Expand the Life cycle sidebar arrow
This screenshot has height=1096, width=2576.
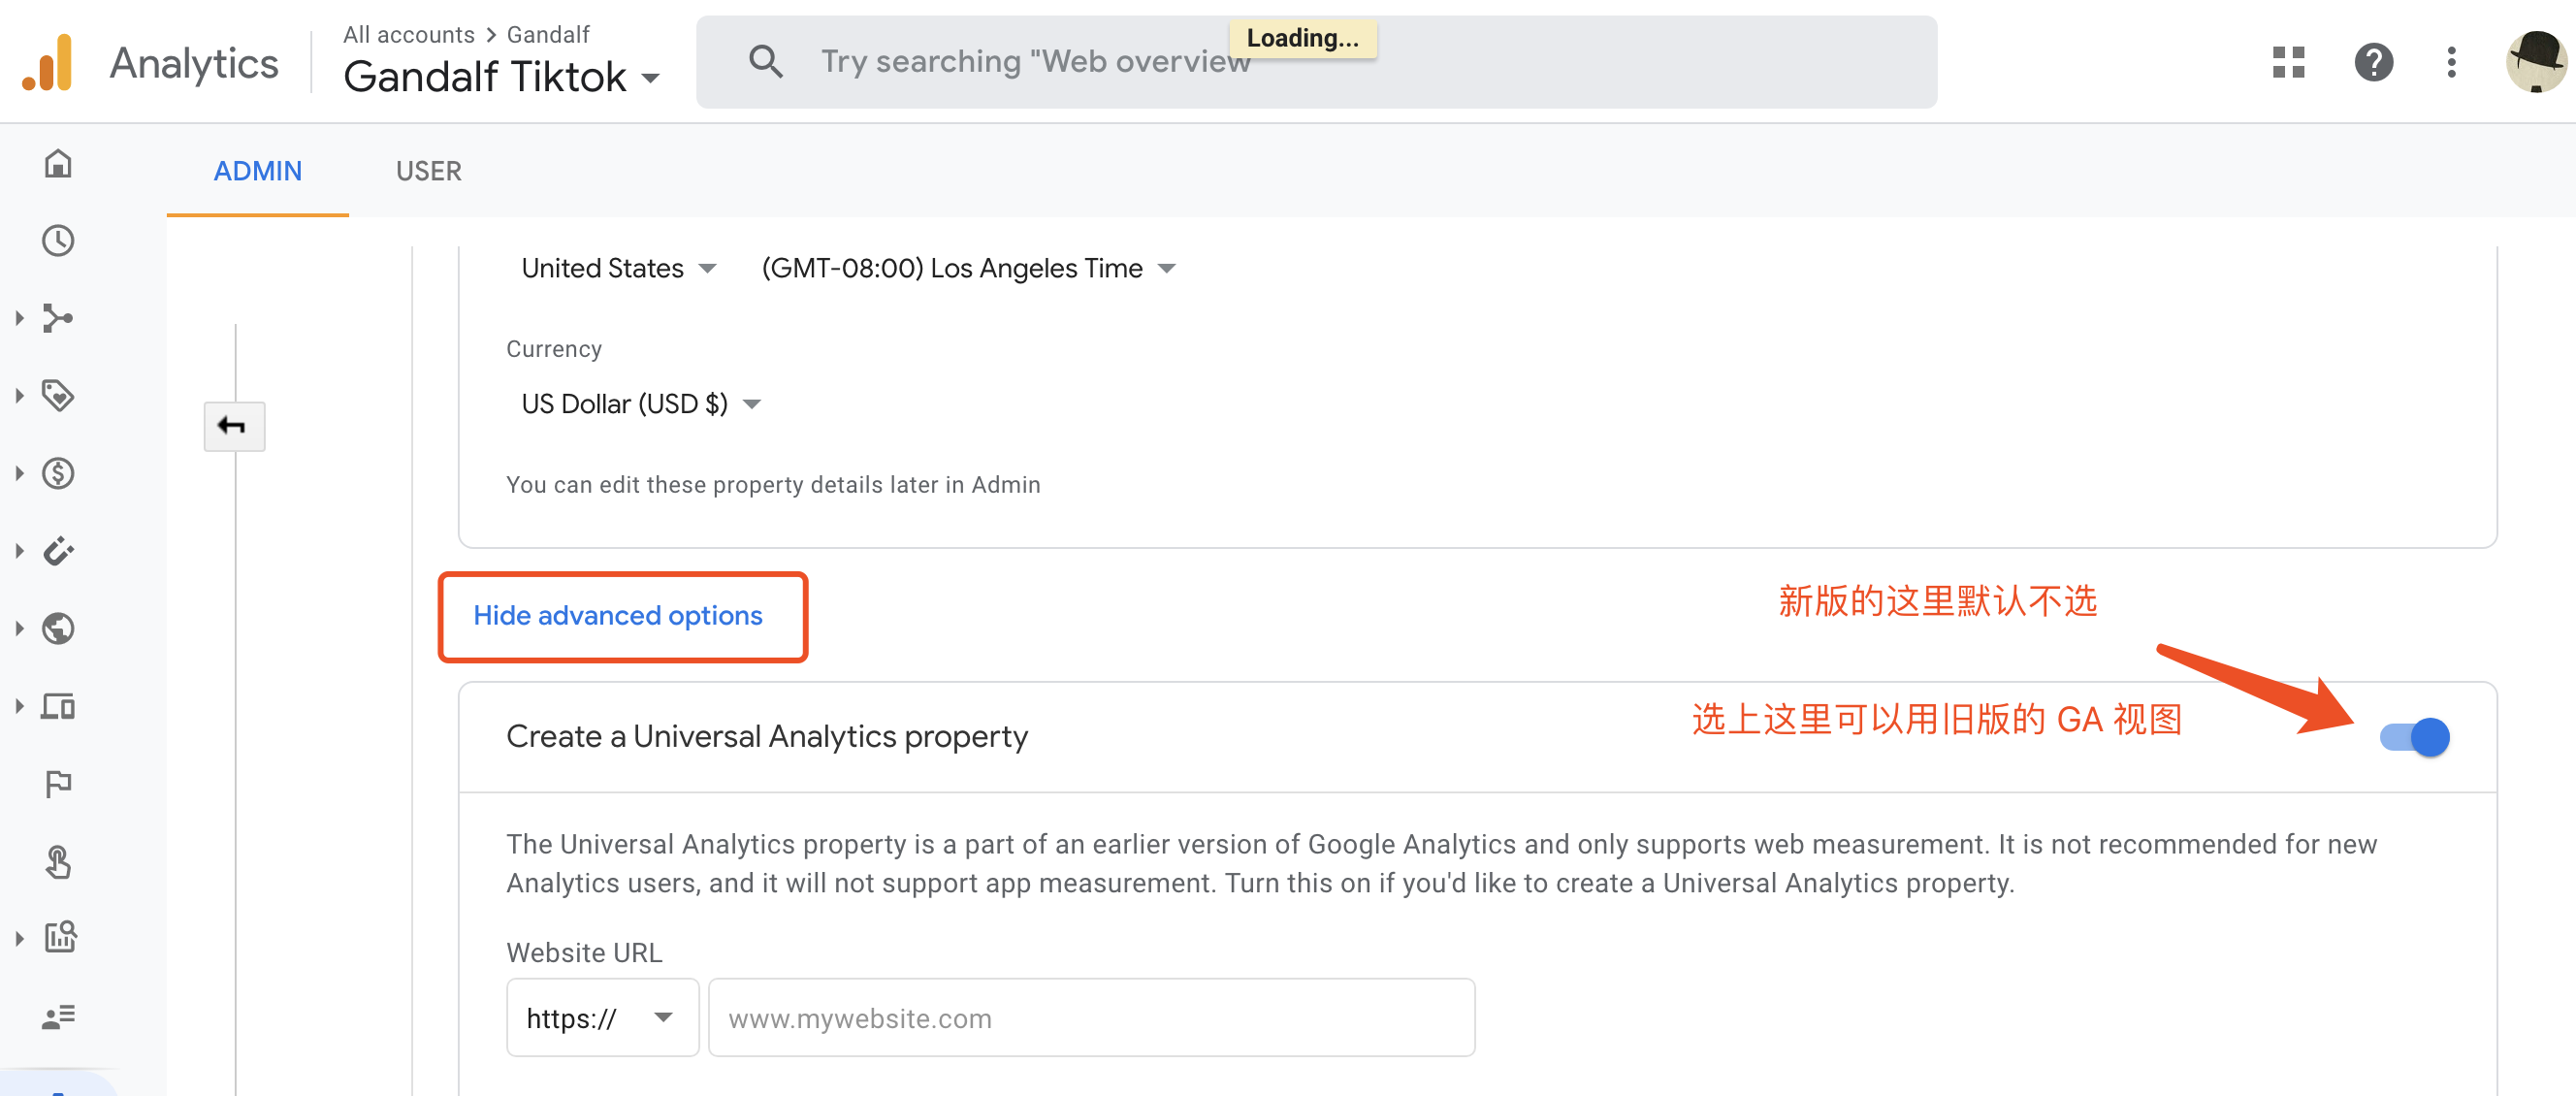point(19,318)
